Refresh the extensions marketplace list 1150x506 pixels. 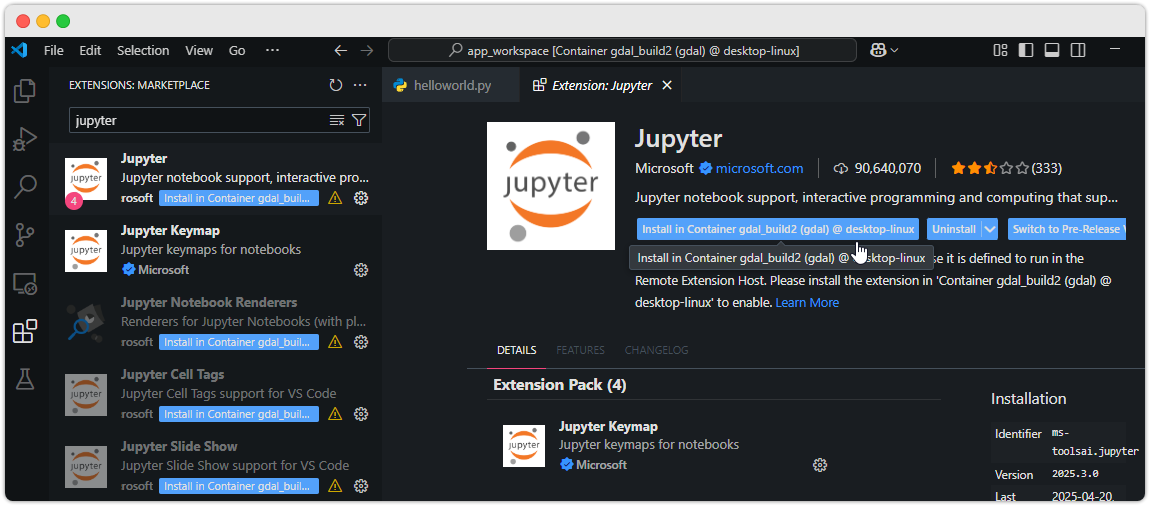[336, 85]
